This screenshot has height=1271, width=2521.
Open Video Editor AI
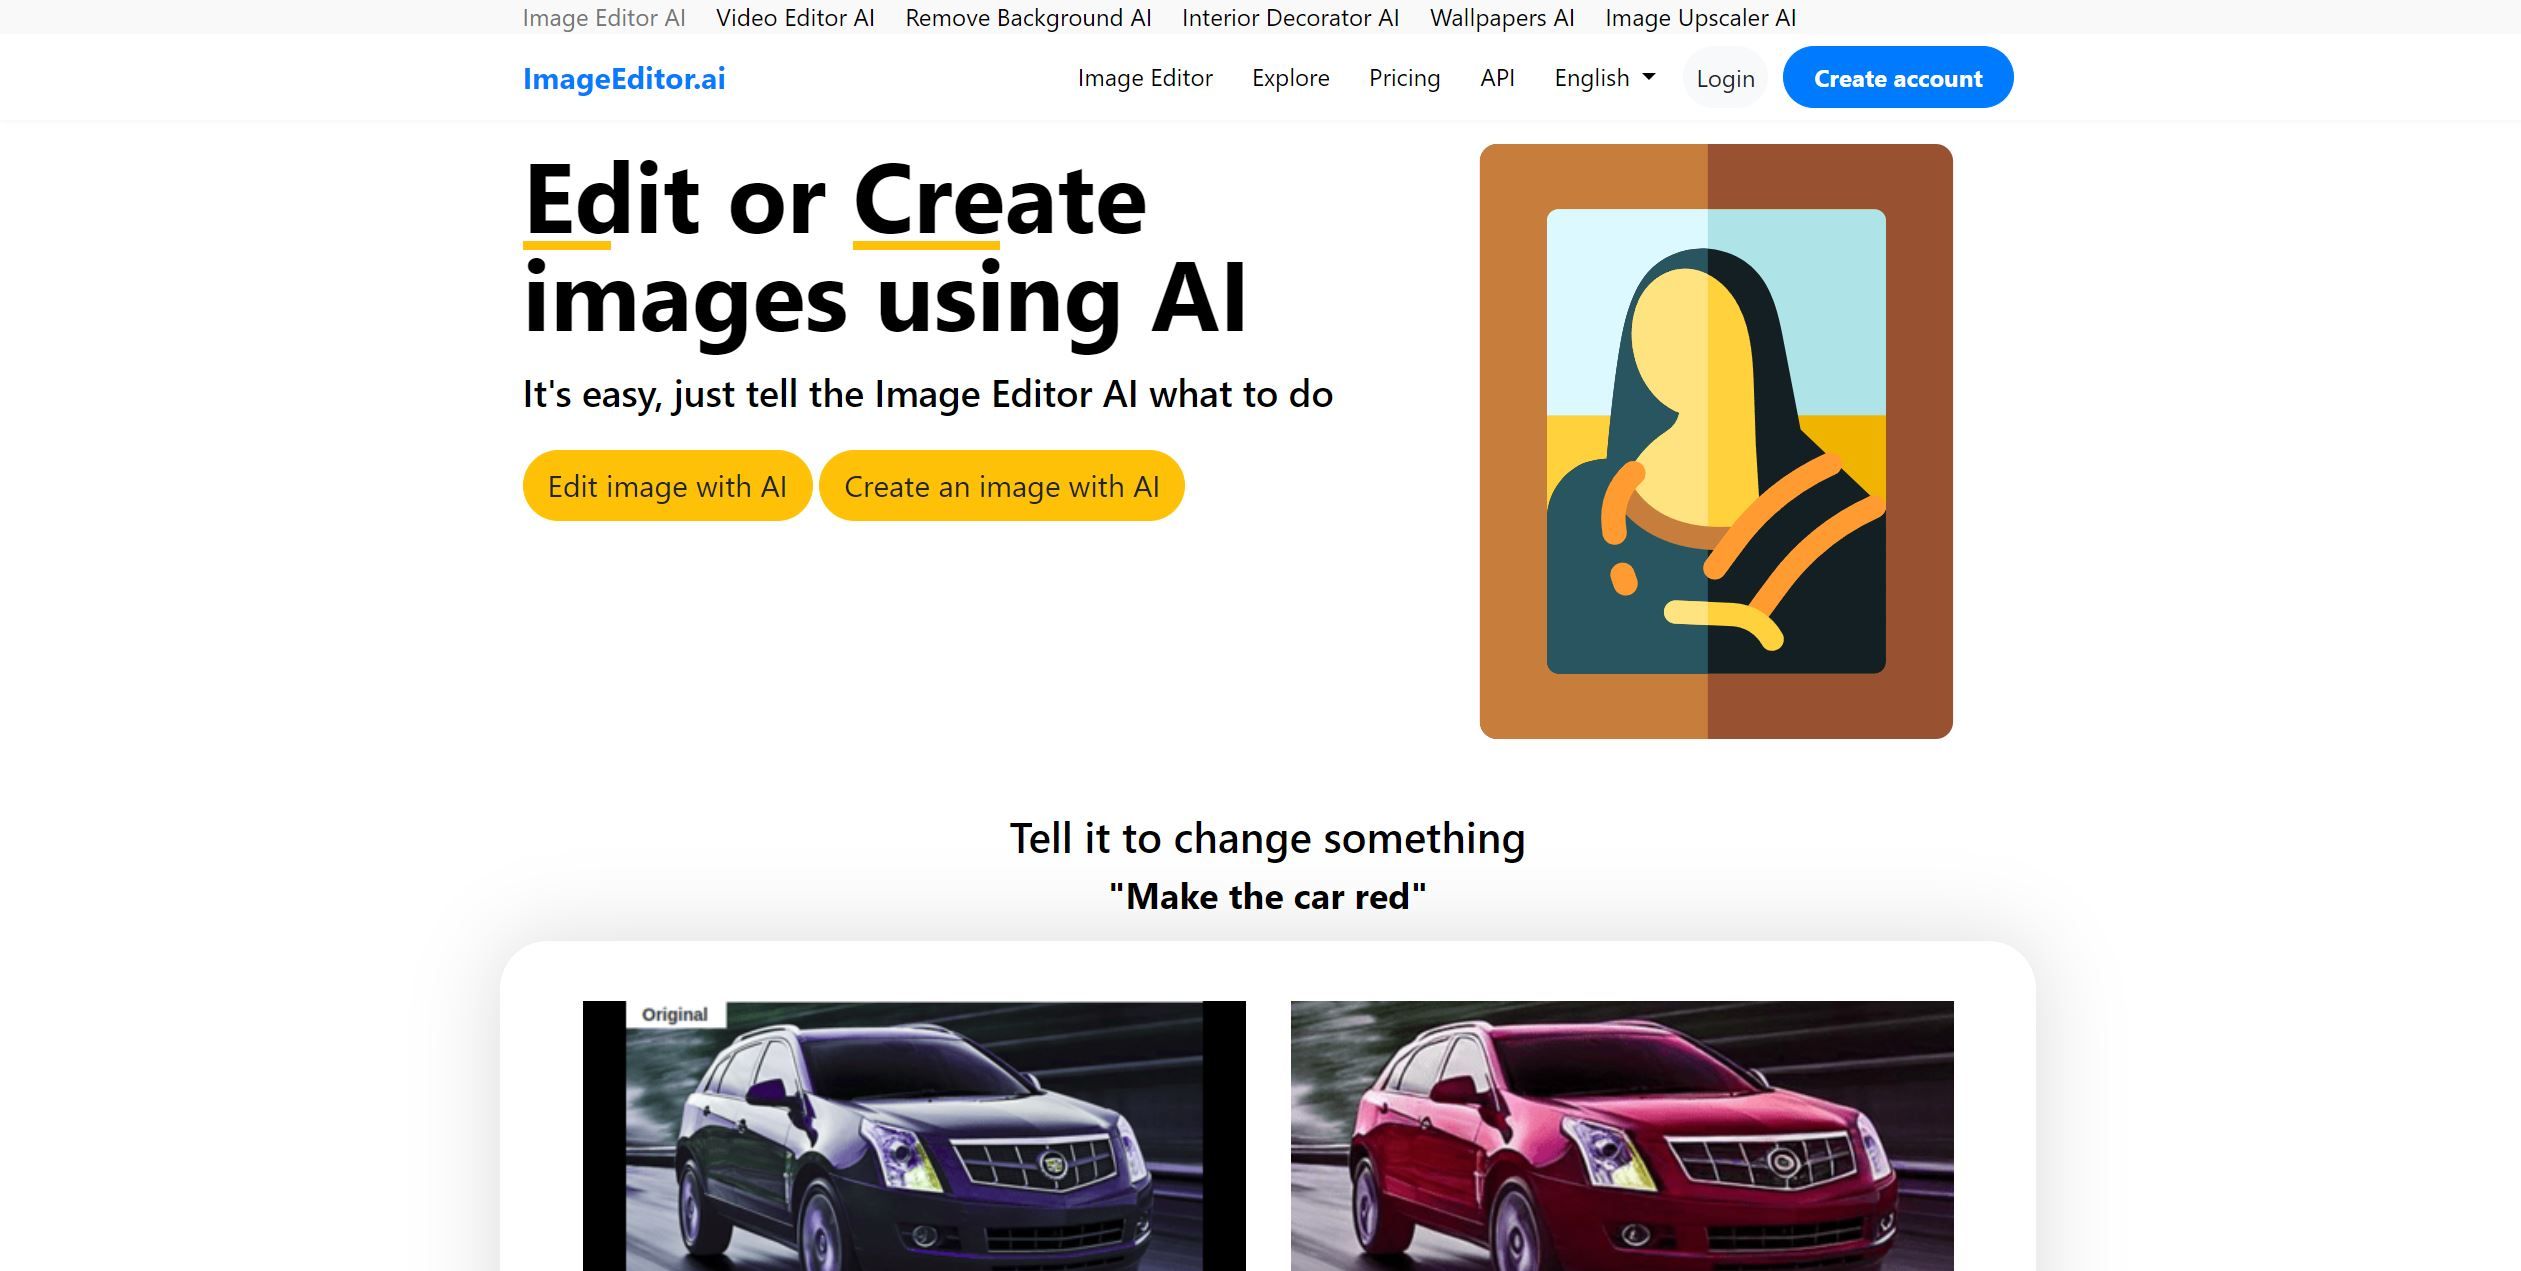pyautogui.click(x=795, y=18)
